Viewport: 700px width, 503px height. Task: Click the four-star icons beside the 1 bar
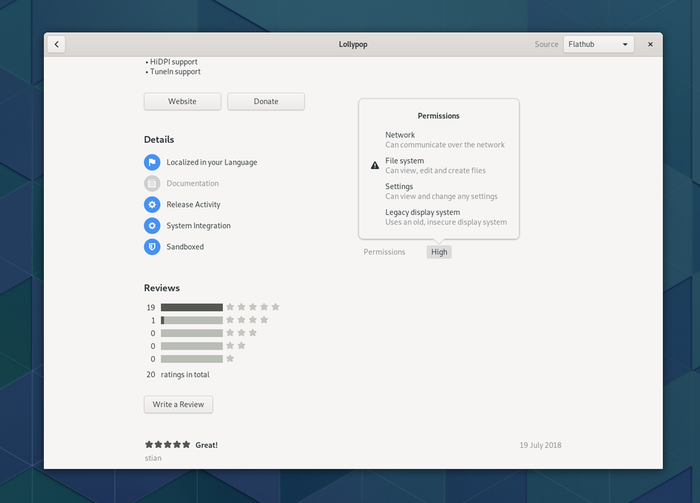(x=247, y=320)
